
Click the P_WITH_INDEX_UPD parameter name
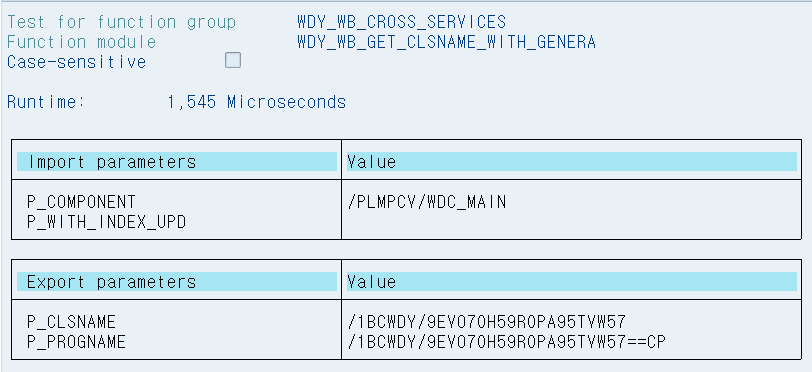pyautogui.click(x=106, y=222)
